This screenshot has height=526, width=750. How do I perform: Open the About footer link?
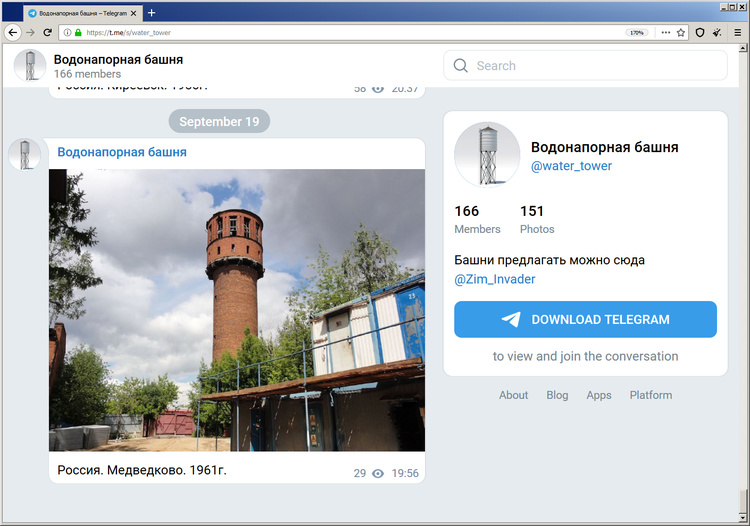[513, 395]
